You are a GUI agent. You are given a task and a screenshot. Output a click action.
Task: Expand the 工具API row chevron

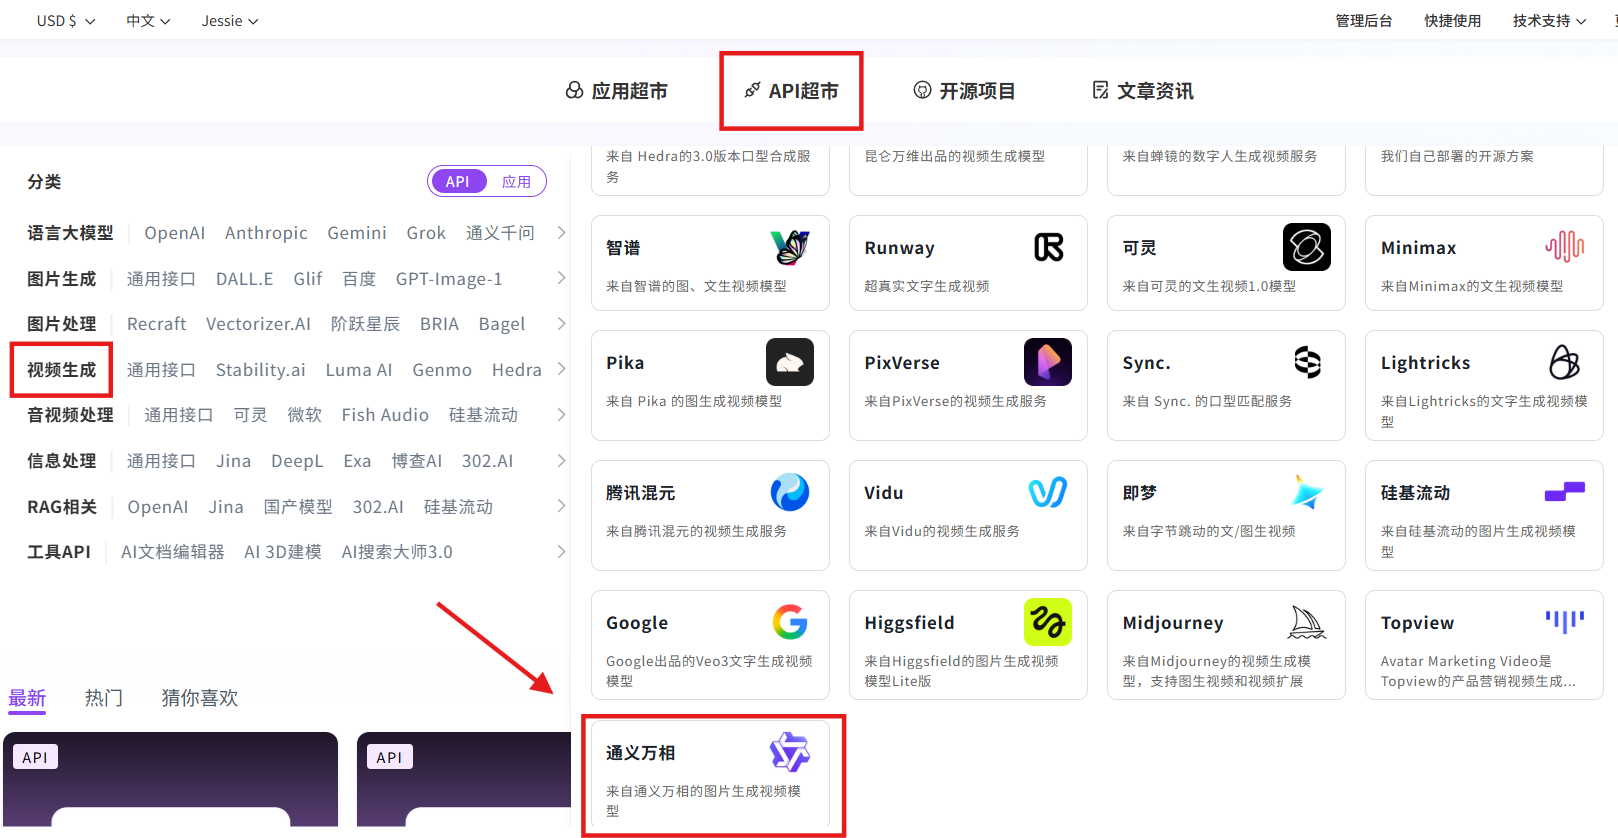click(561, 551)
